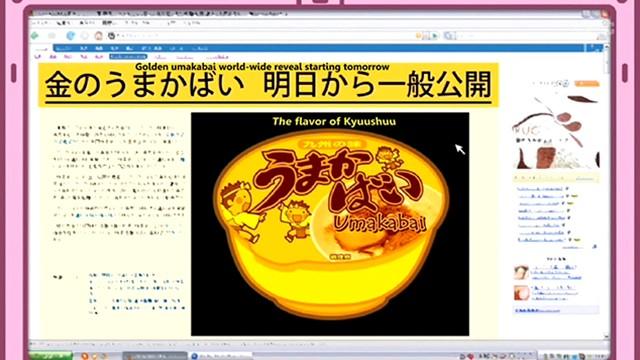
Task: Click the search engine icon by search box
Action: (x=450, y=36)
